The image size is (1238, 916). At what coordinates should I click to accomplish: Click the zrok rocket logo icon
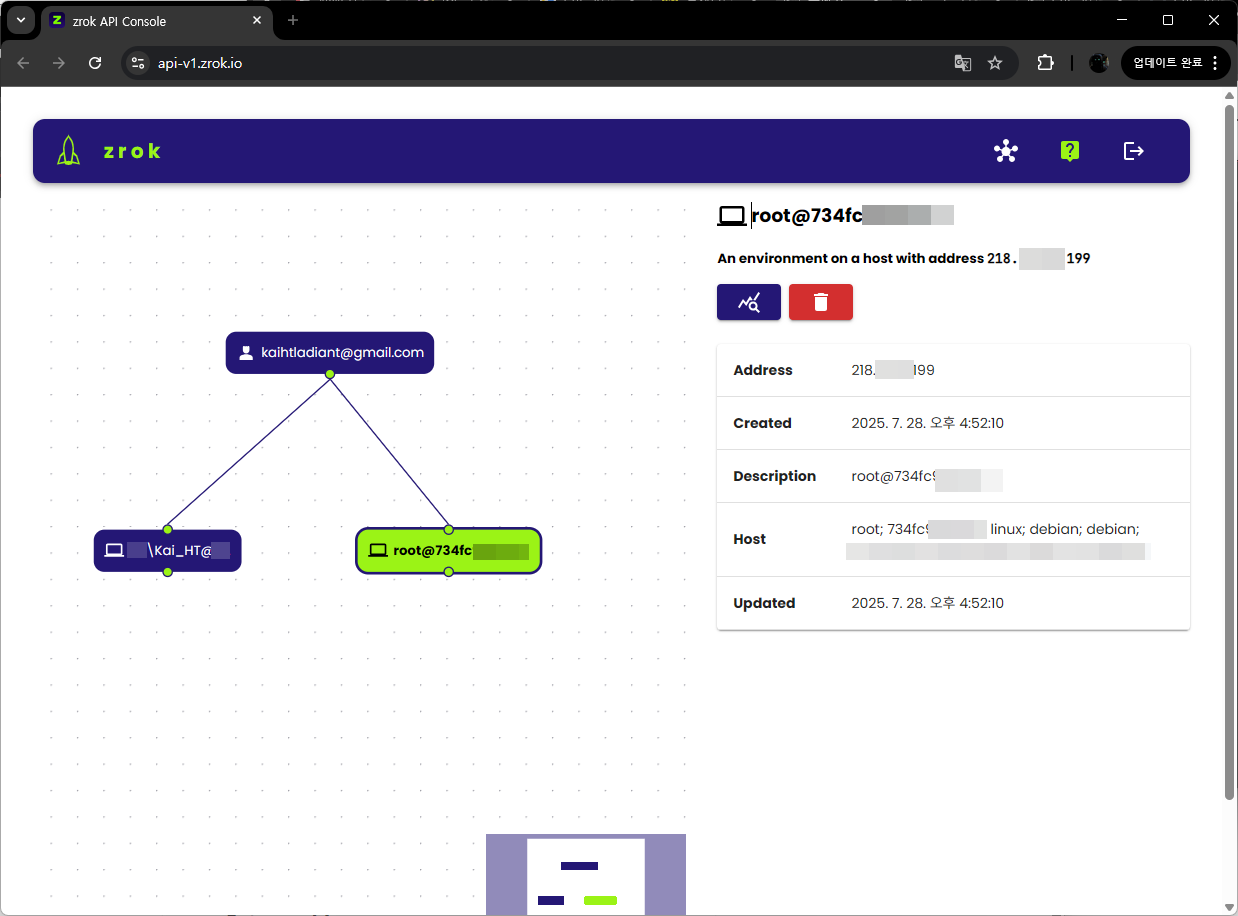(x=68, y=151)
